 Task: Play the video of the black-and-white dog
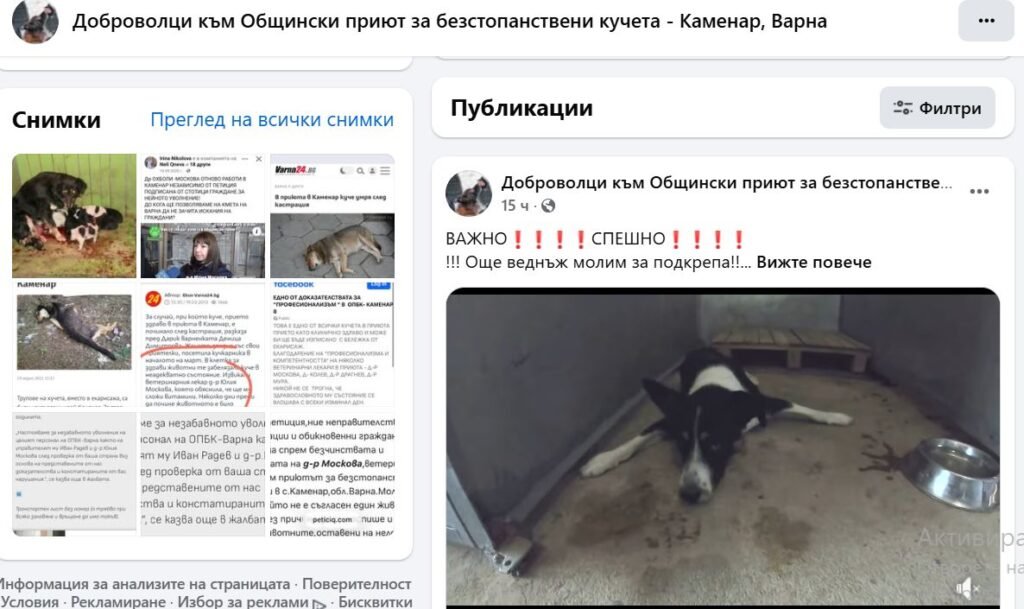coord(722,447)
